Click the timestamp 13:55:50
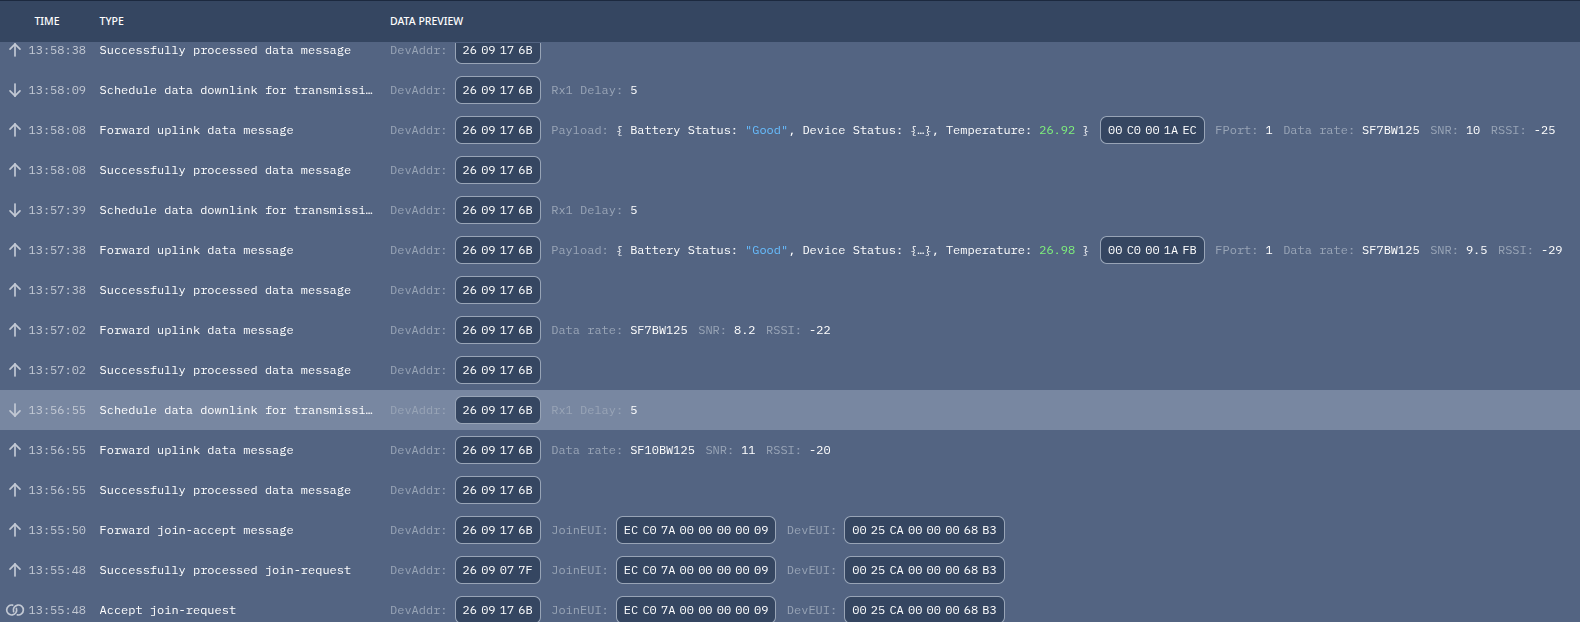 [57, 530]
